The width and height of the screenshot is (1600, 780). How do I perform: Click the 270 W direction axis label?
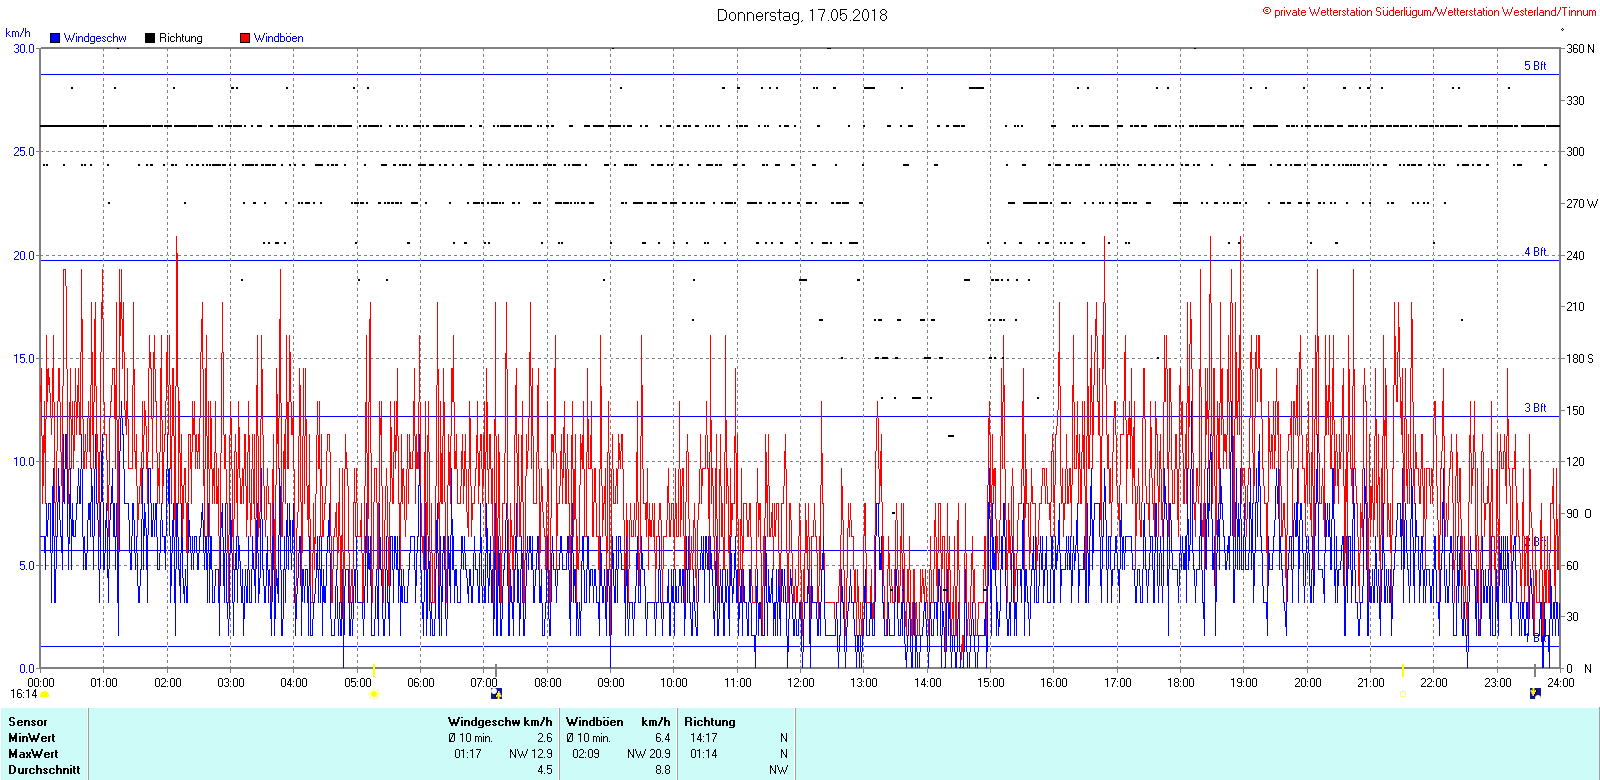point(1581,204)
